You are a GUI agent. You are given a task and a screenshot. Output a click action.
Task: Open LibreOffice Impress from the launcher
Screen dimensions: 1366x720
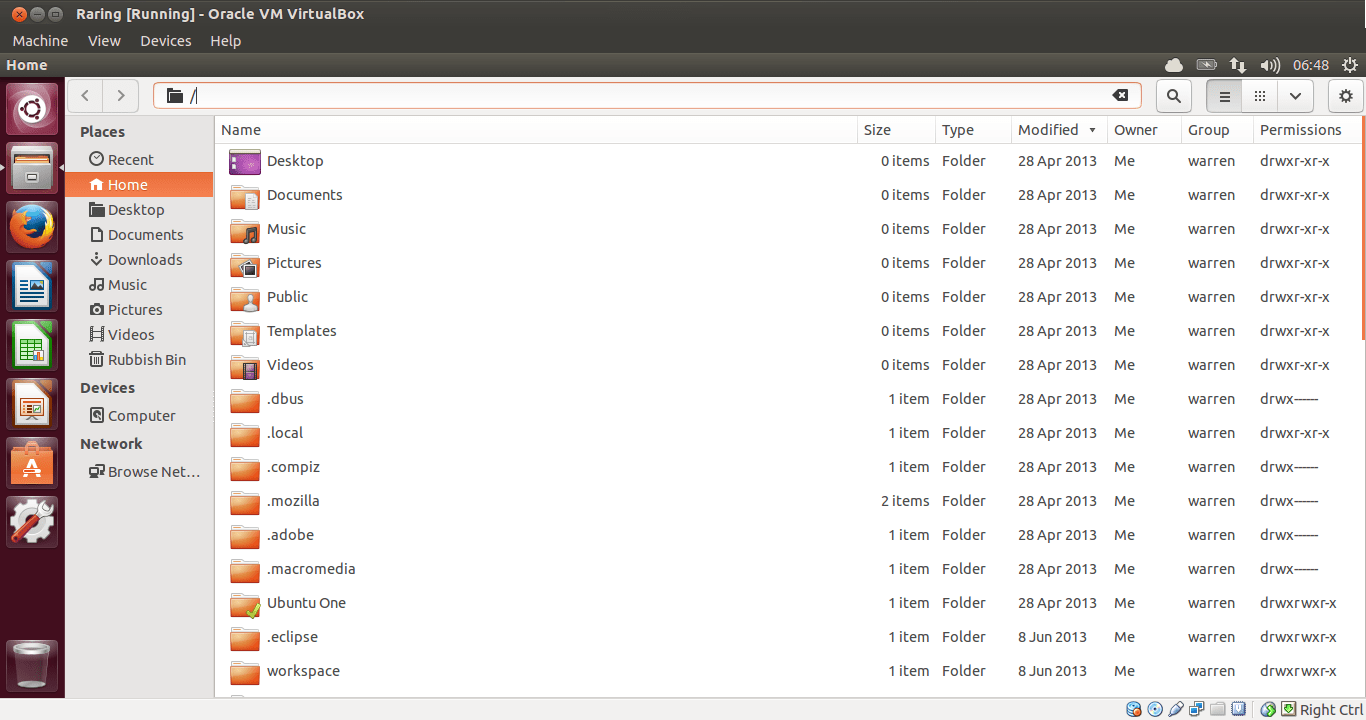pyautogui.click(x=33, y=404)
